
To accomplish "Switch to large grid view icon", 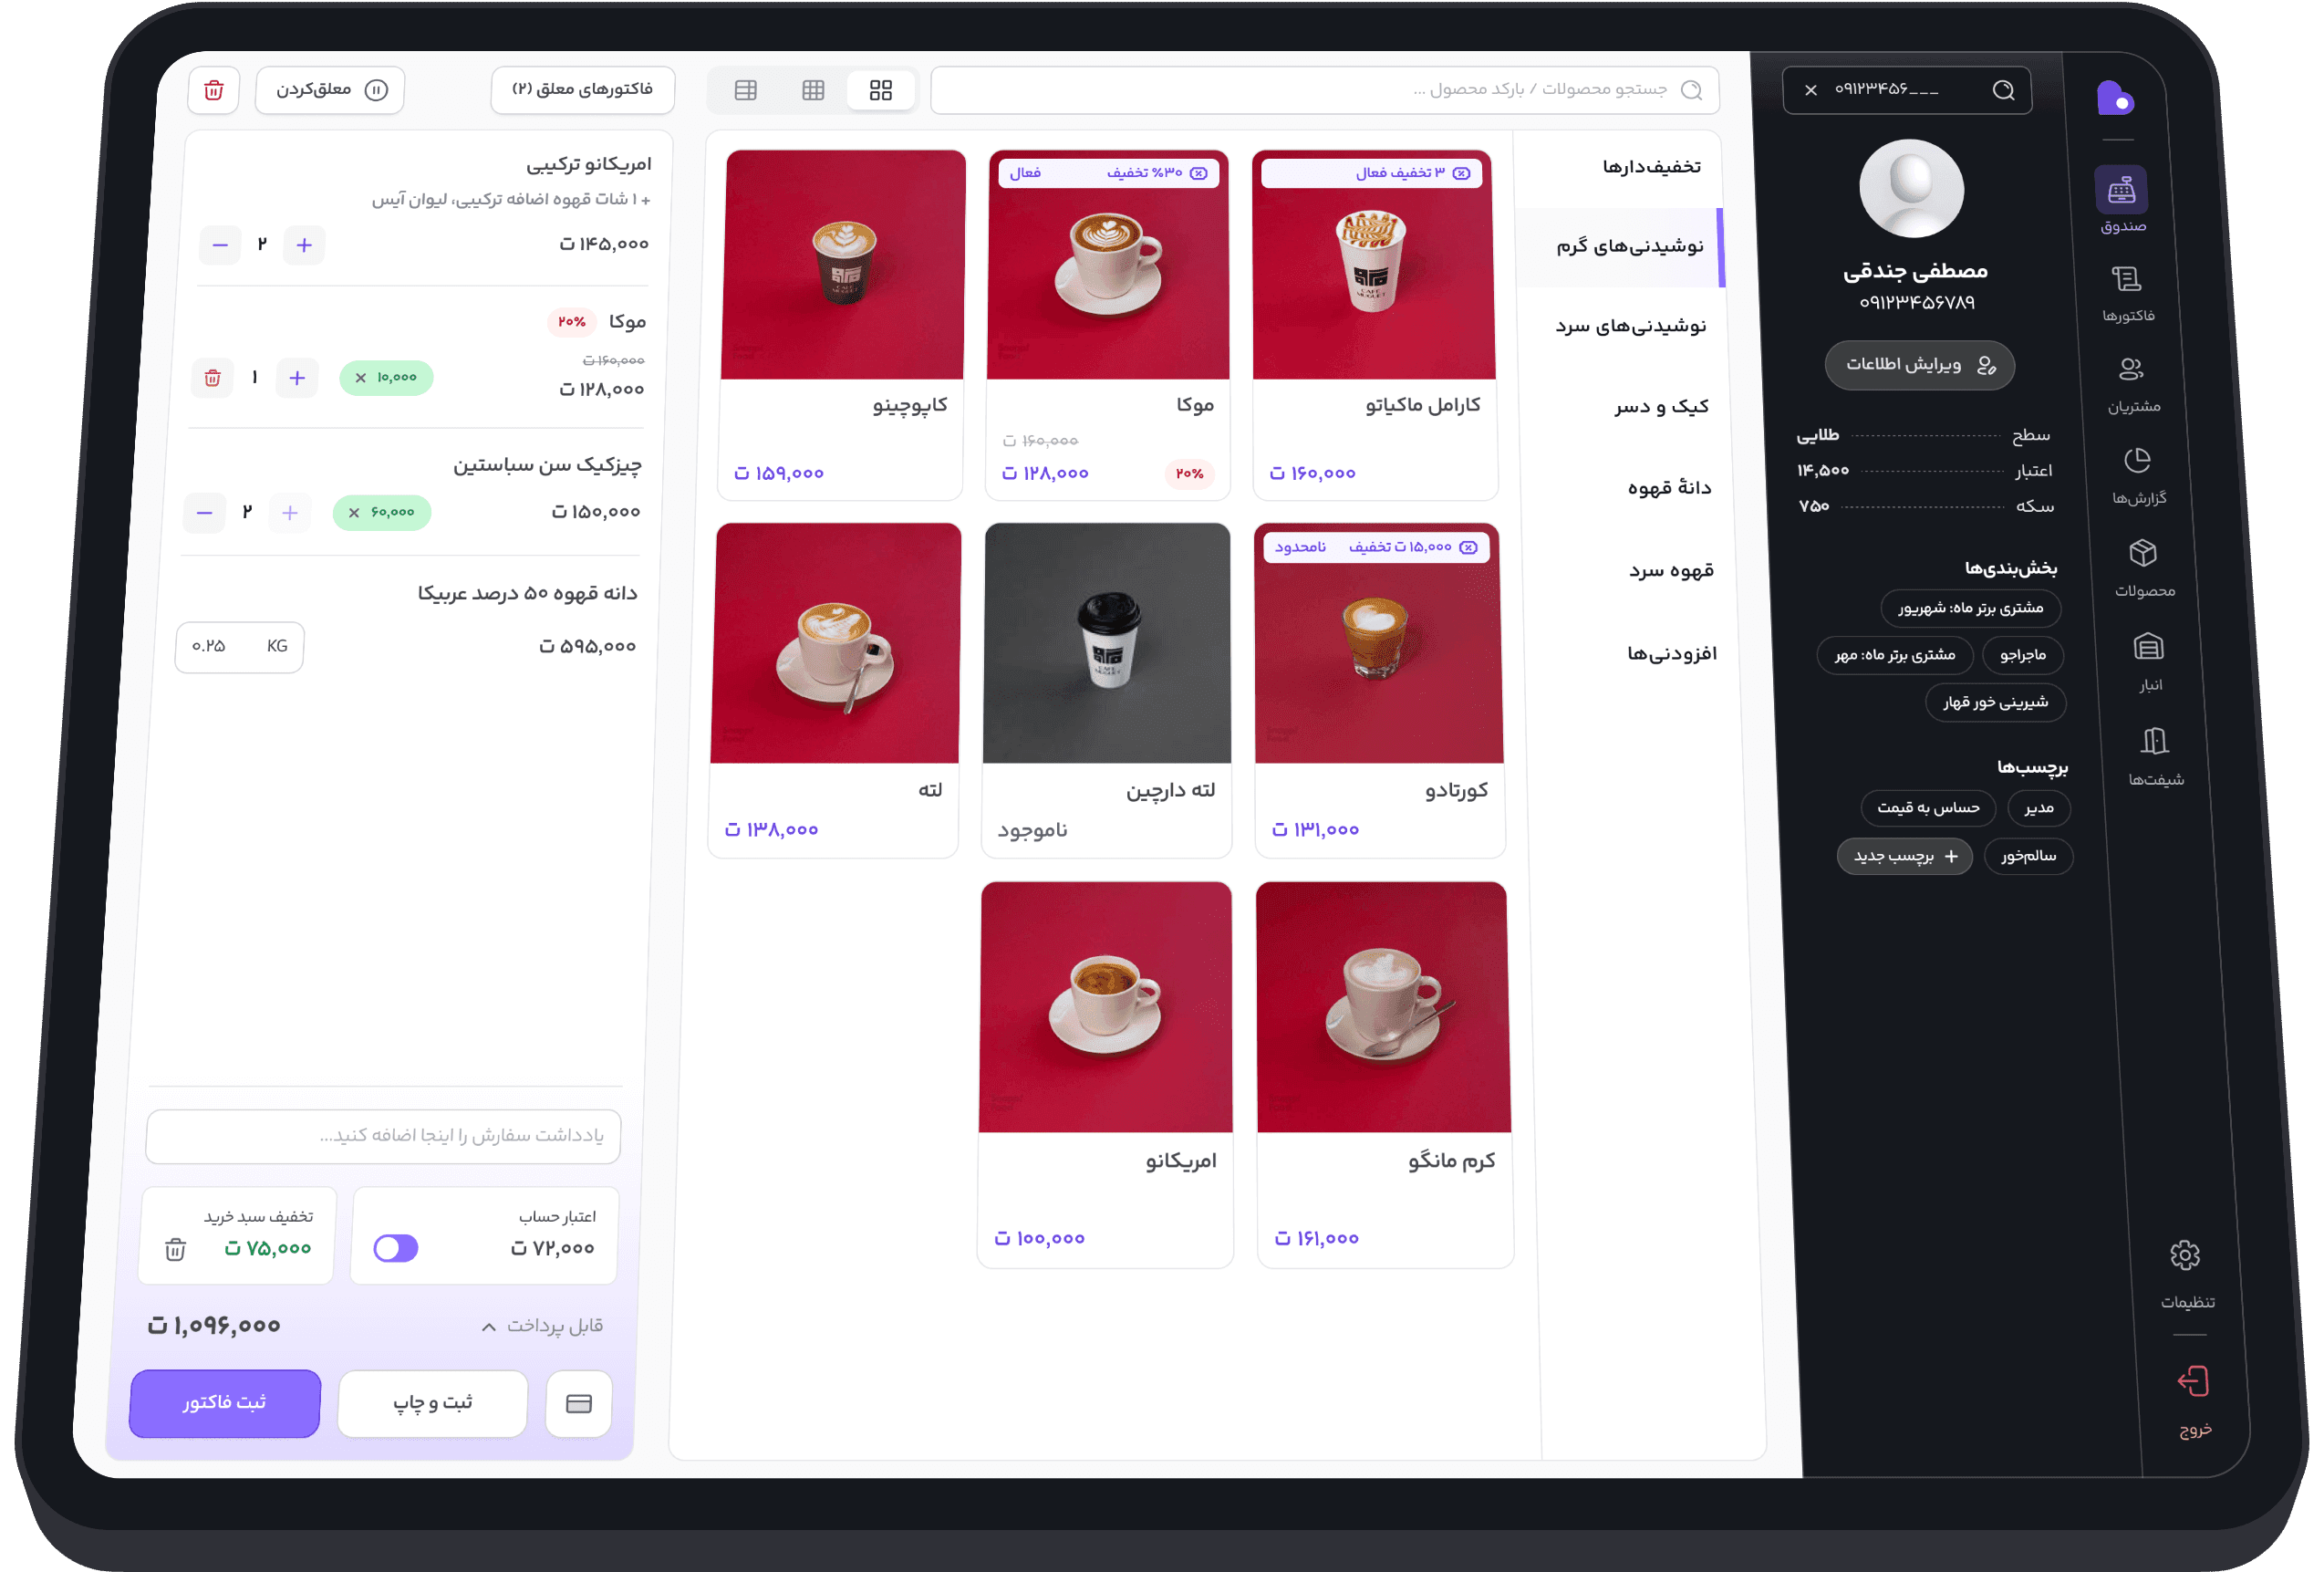I will (x=881, y=91).
